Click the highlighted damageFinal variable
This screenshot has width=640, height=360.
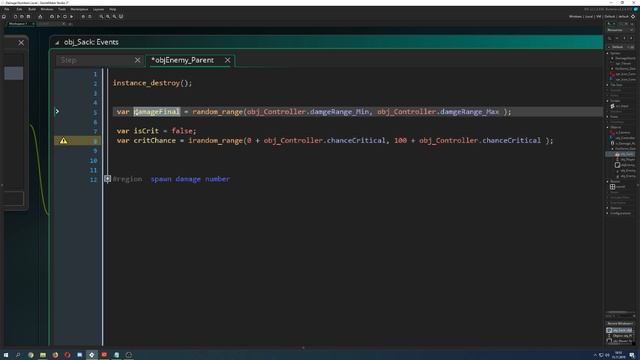tap(157, 111)
